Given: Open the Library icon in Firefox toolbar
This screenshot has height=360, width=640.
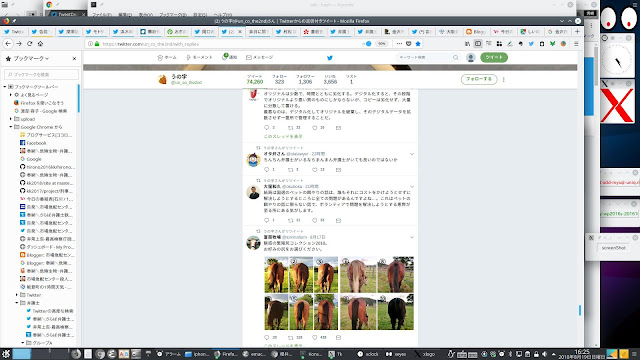Looking at the screenshot, I should pos(467,44).
